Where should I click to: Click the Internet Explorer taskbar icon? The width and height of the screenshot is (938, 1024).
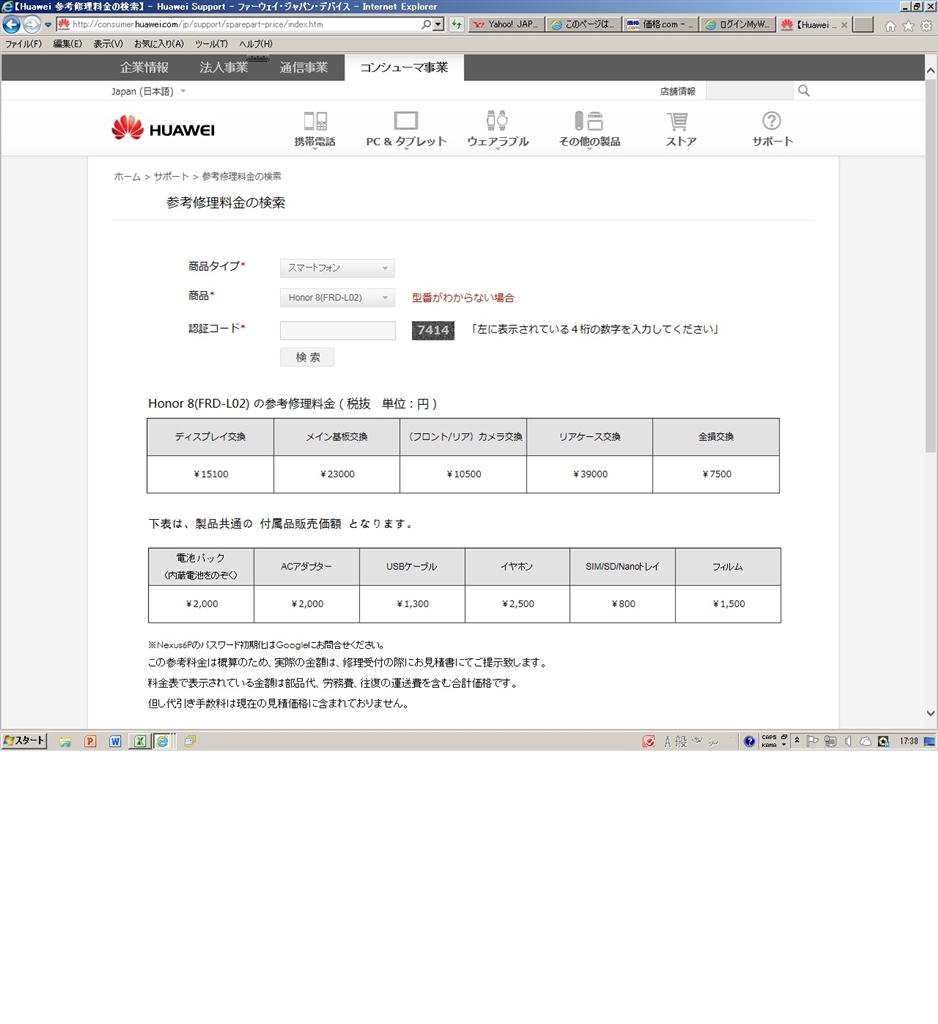coord(162,741)
